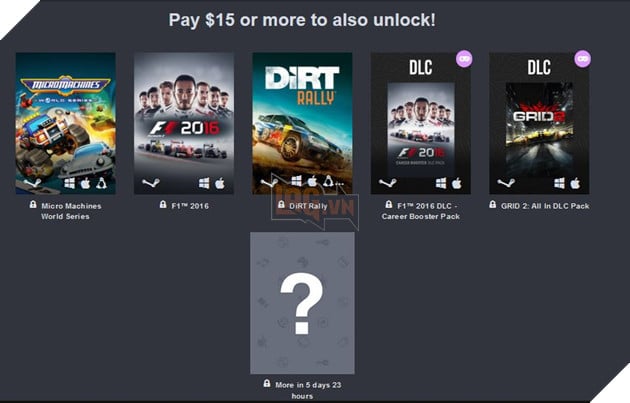Click the F1™ 2016 title link
The height and width of the screenshot is (403, 630).
190,206
